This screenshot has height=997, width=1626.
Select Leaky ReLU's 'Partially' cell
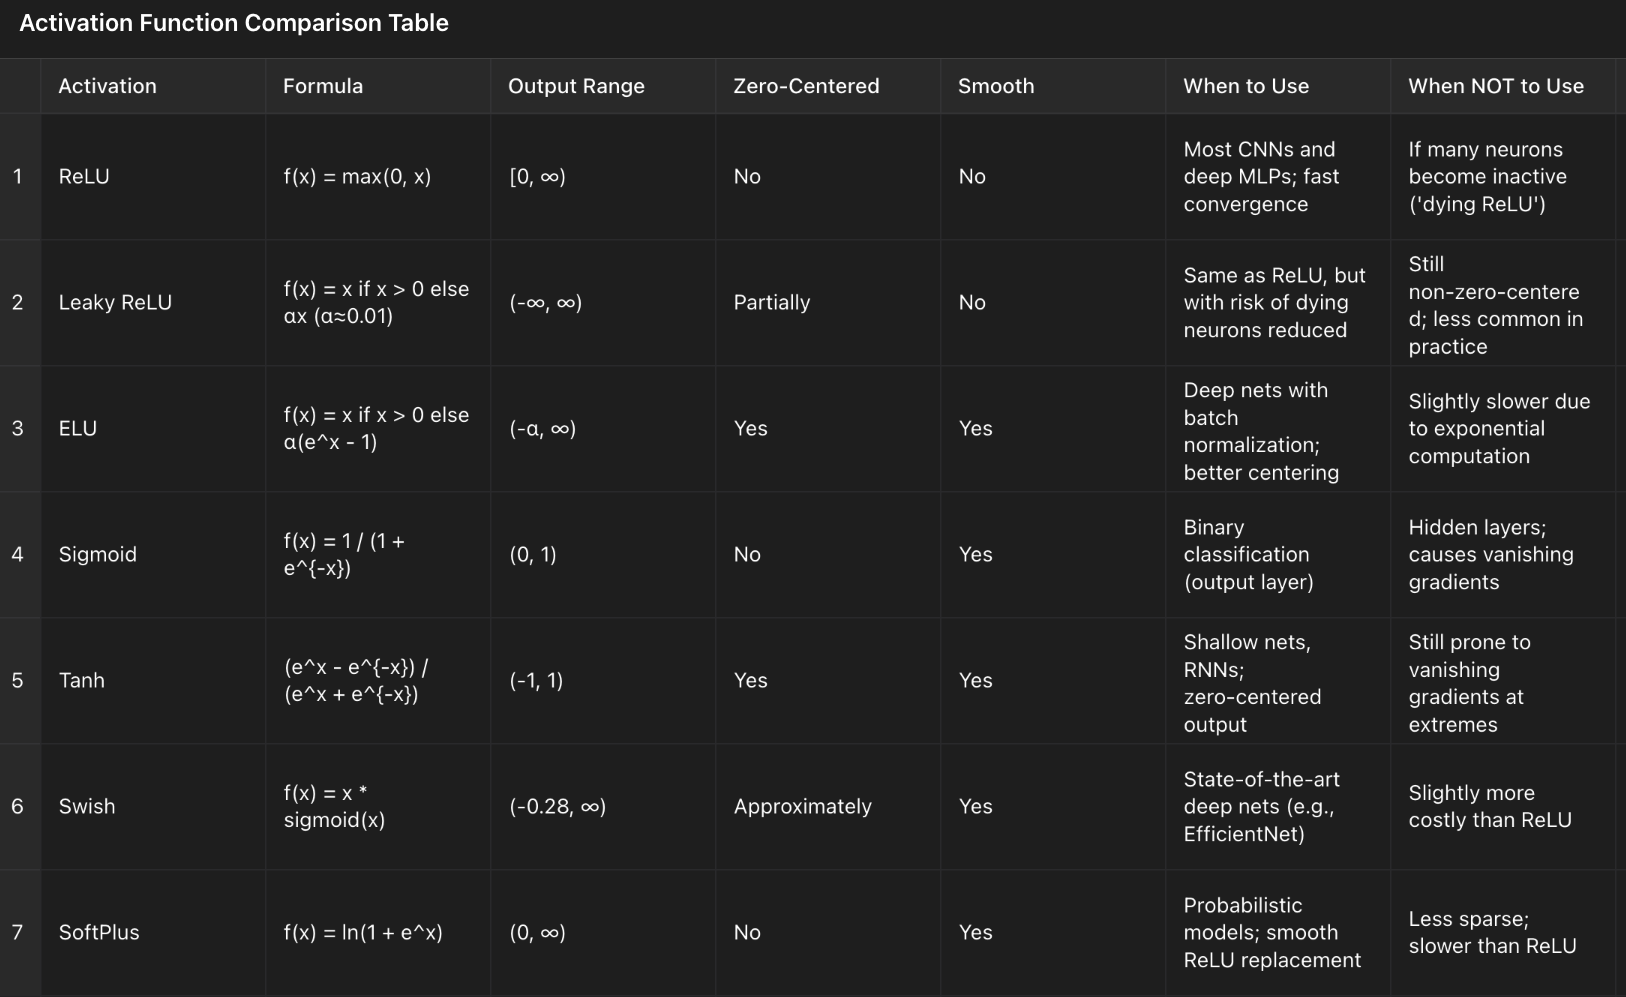772,303
